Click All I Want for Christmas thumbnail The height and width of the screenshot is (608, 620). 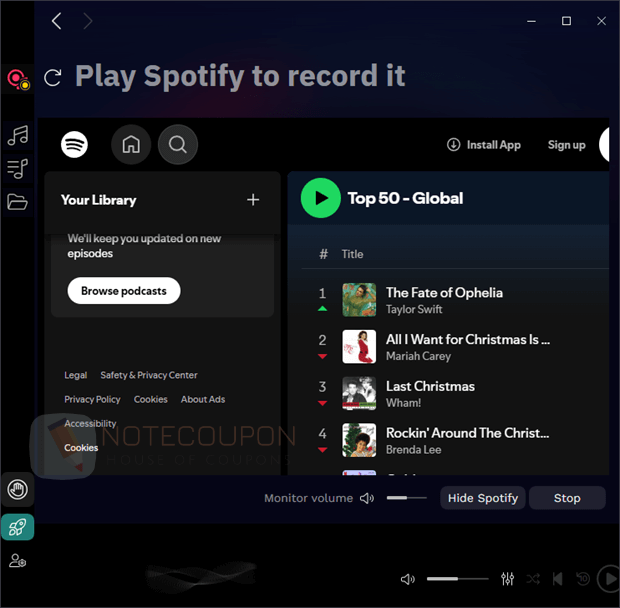click(x=359, y=347)
